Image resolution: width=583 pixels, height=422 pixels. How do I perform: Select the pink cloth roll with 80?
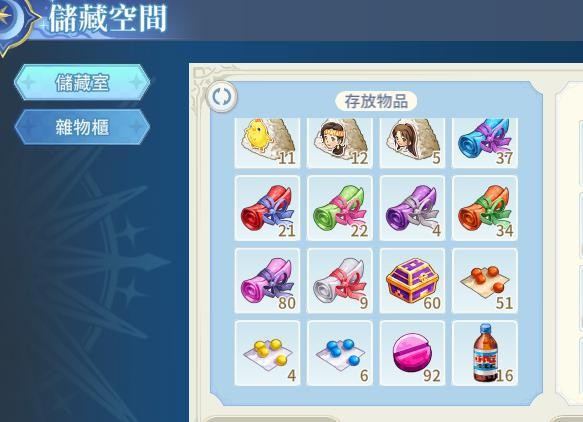[267, 281]
